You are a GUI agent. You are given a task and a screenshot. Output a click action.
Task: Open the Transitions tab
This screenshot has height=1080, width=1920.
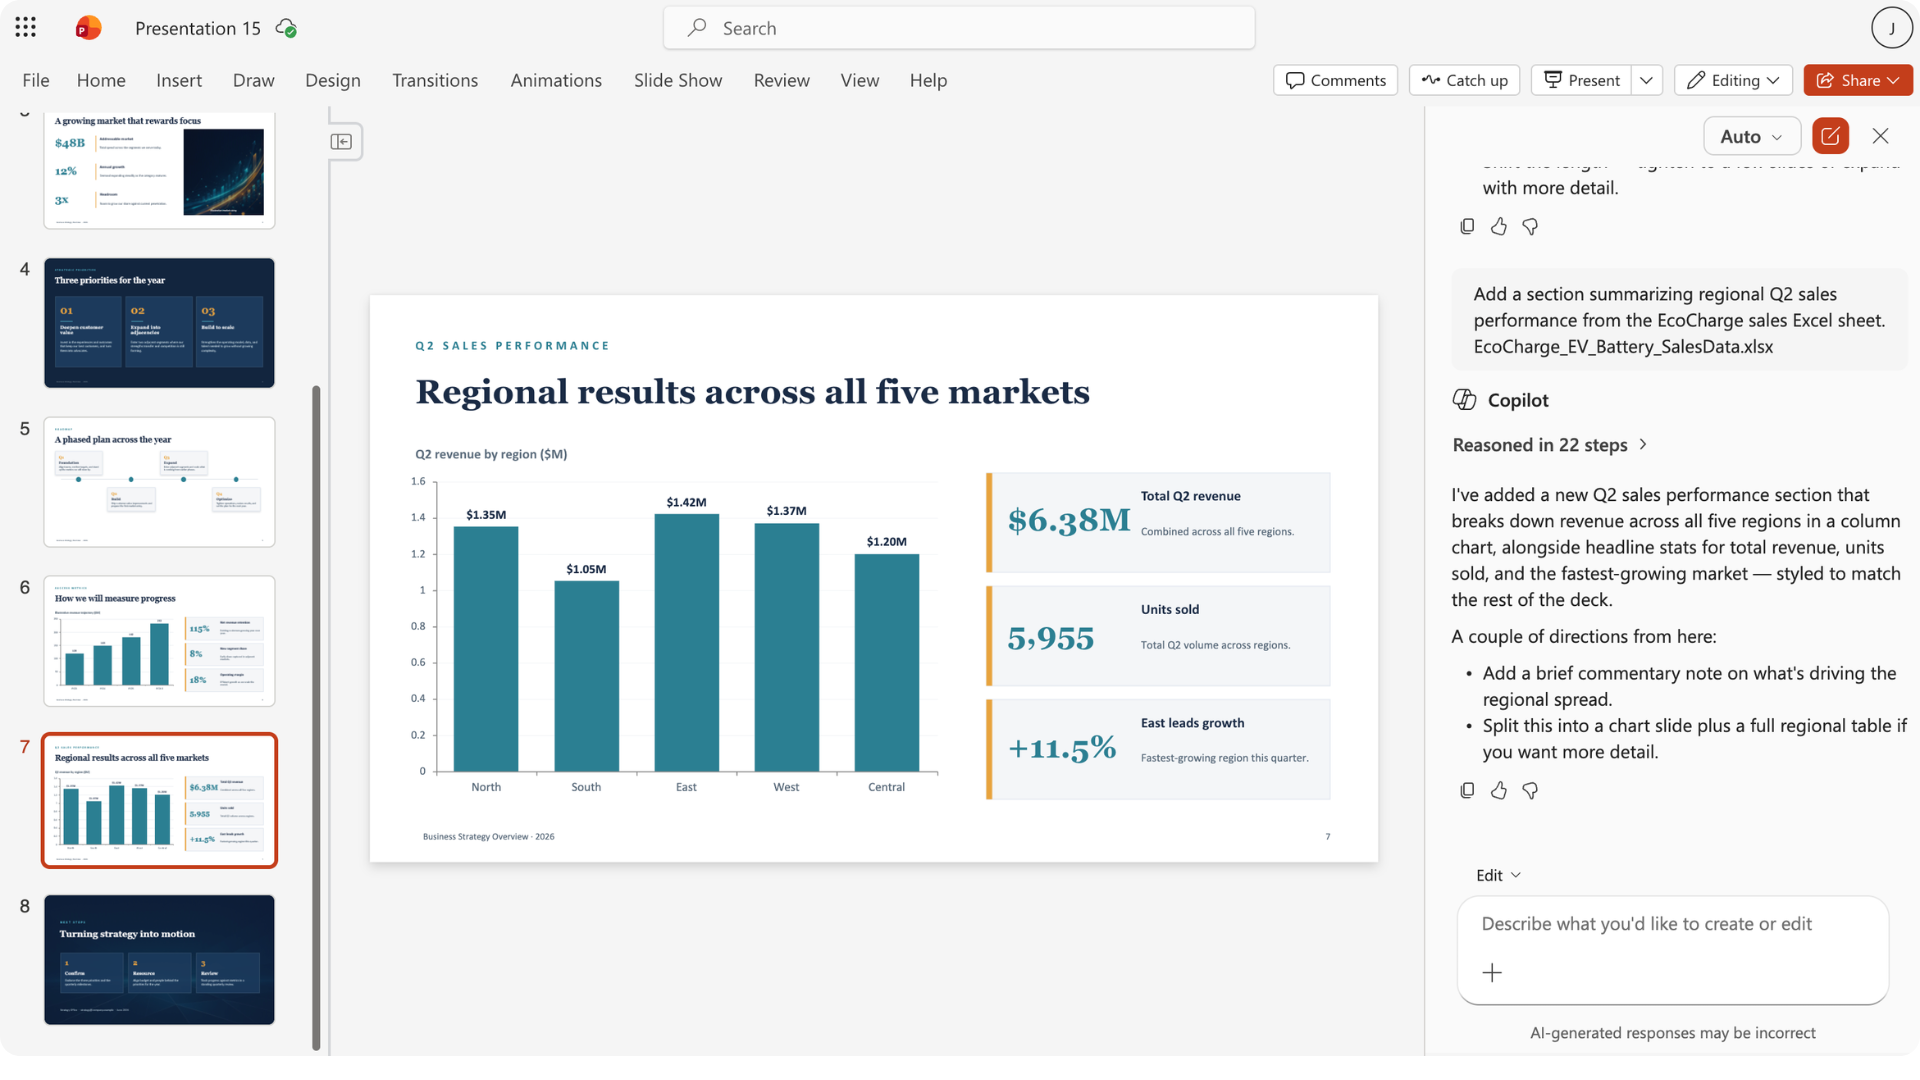click(x=435, y=80)
